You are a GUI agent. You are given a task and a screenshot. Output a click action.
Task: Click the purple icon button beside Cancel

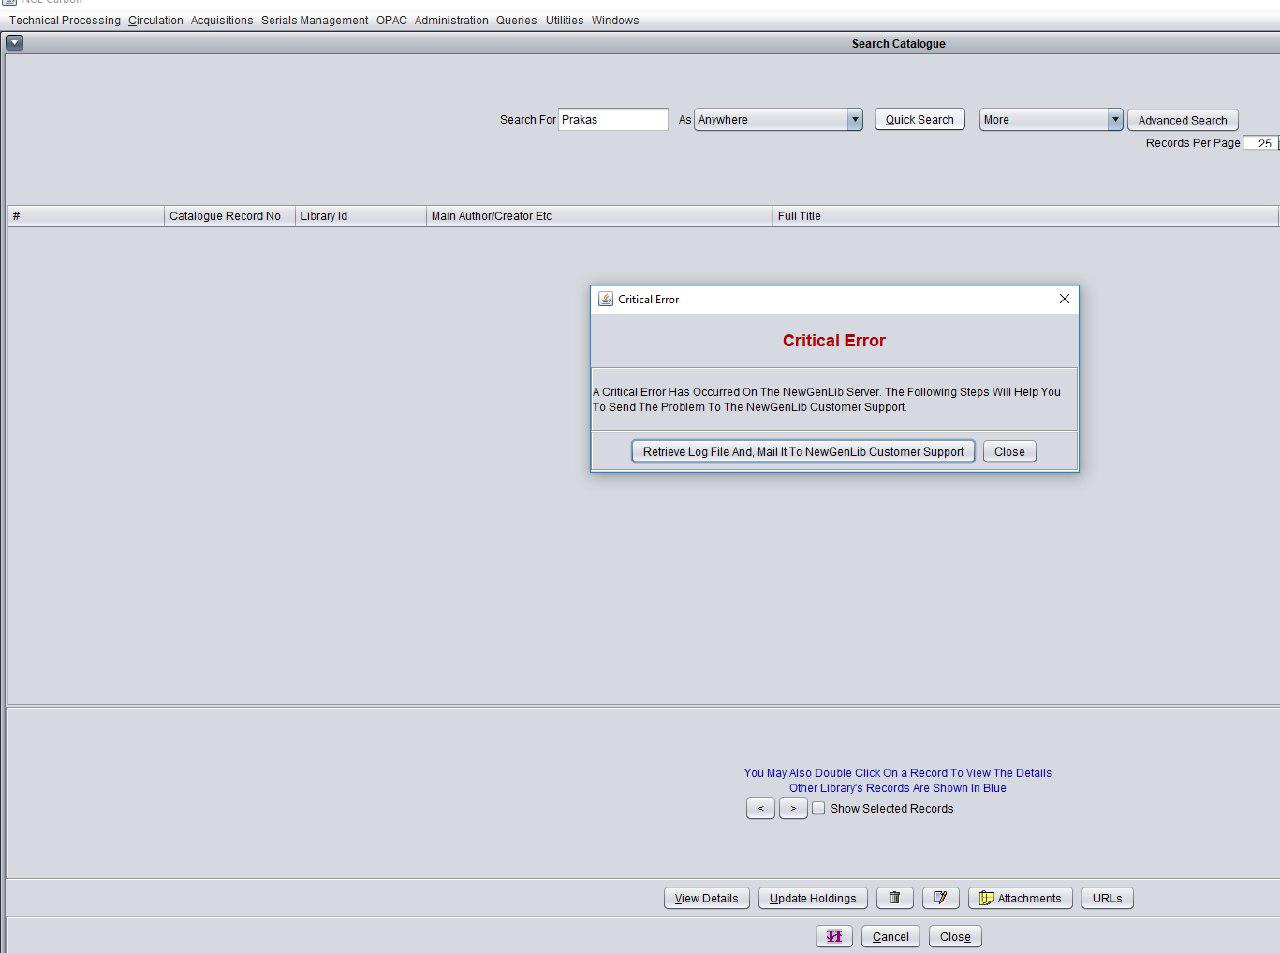tap(834, 937)
